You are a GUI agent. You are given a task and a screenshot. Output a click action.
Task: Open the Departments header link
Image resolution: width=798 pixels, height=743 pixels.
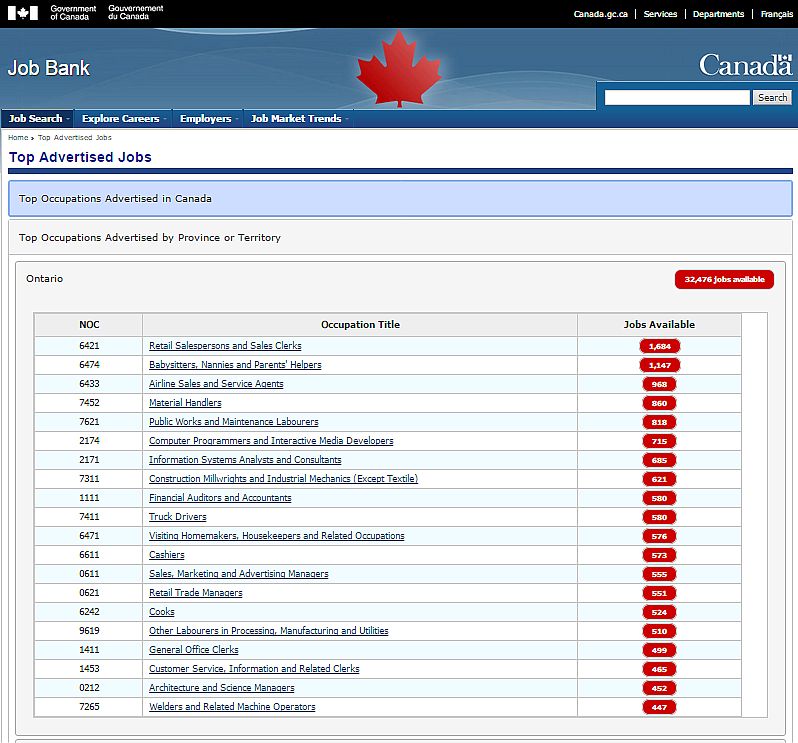[x=718, y=14]
